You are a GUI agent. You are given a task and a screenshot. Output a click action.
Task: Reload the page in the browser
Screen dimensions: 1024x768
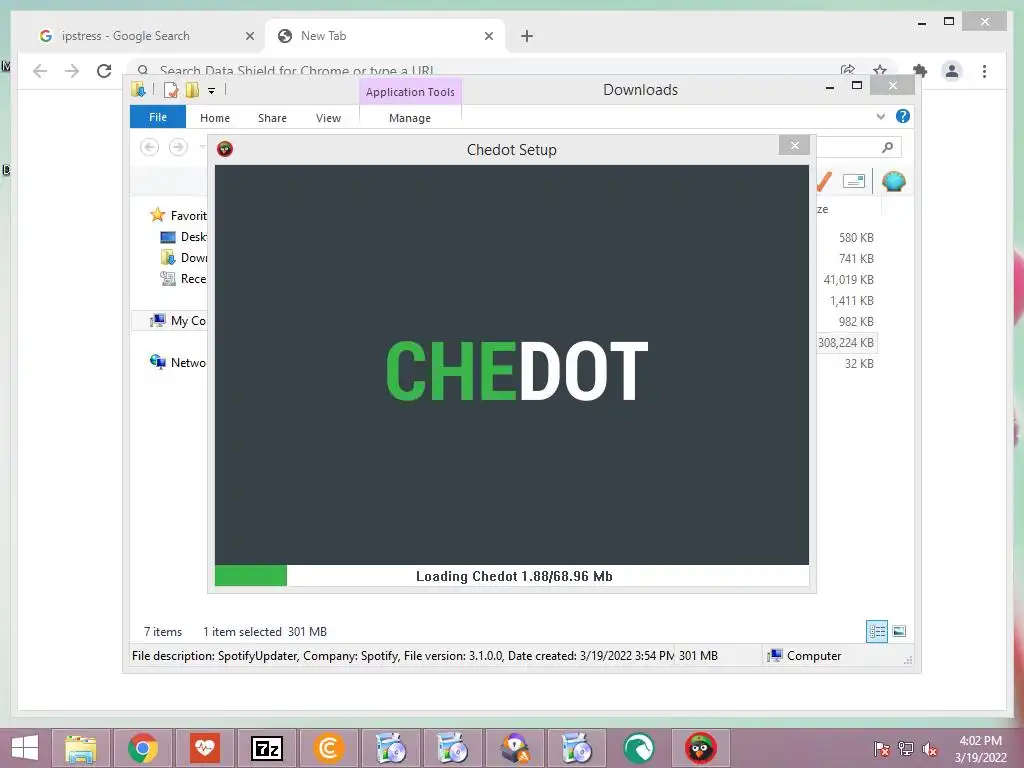(x=104, y=71)
